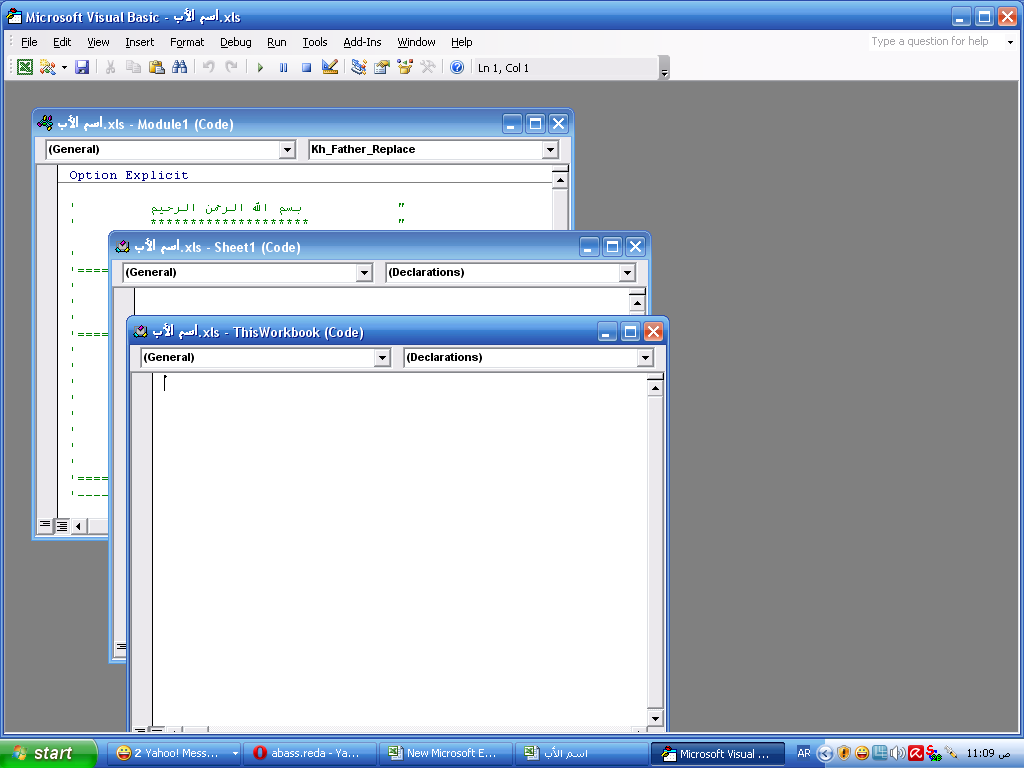Open the File menu
Image resolution: width=1024 pixels, height=768 pixels.
coord(29,42)
